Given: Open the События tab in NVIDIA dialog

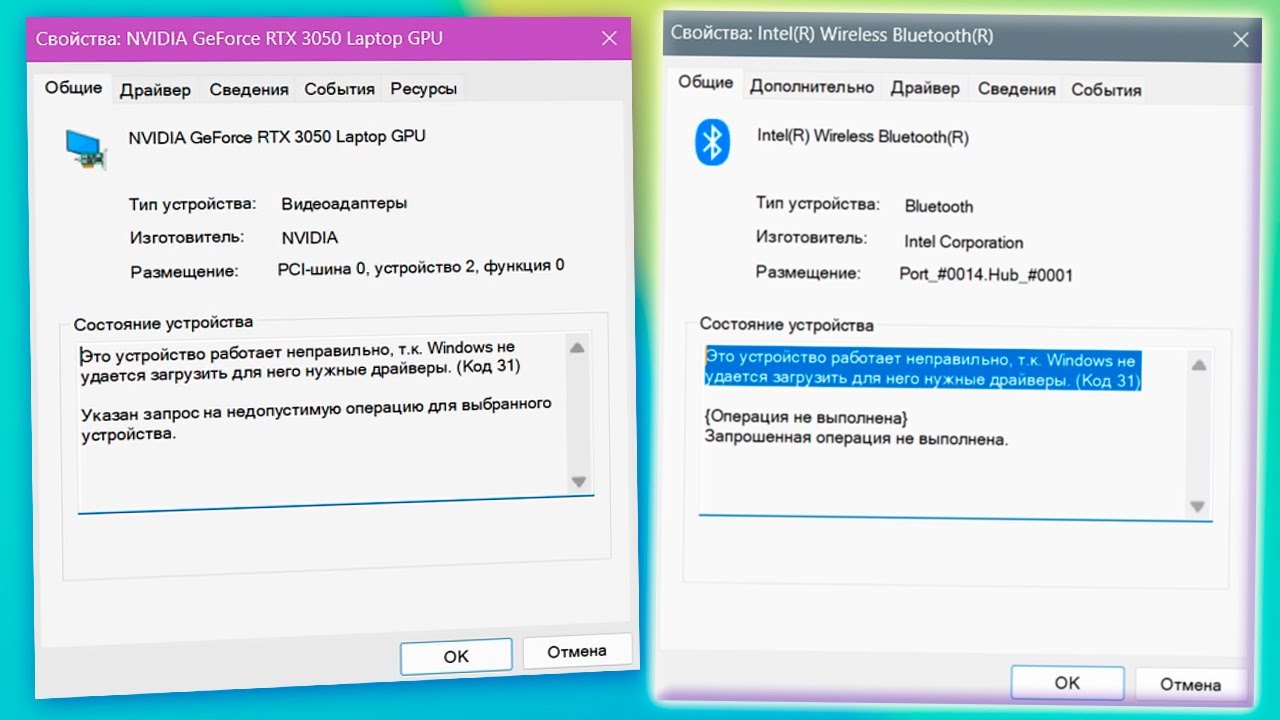Looking at the screenshot, I should [x=340, y=89].
